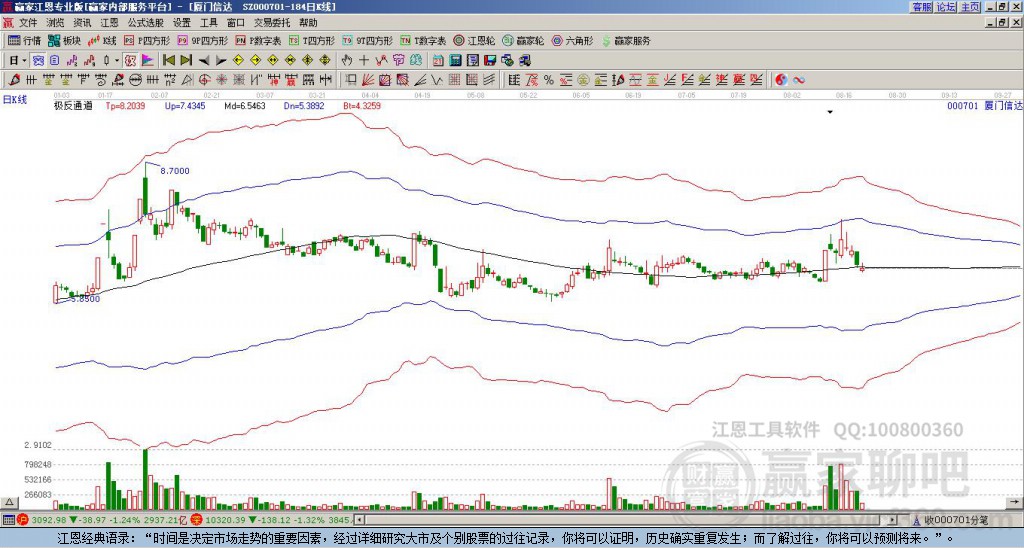Select the crosshair plus cursor tool

click(x=364, y=60)
